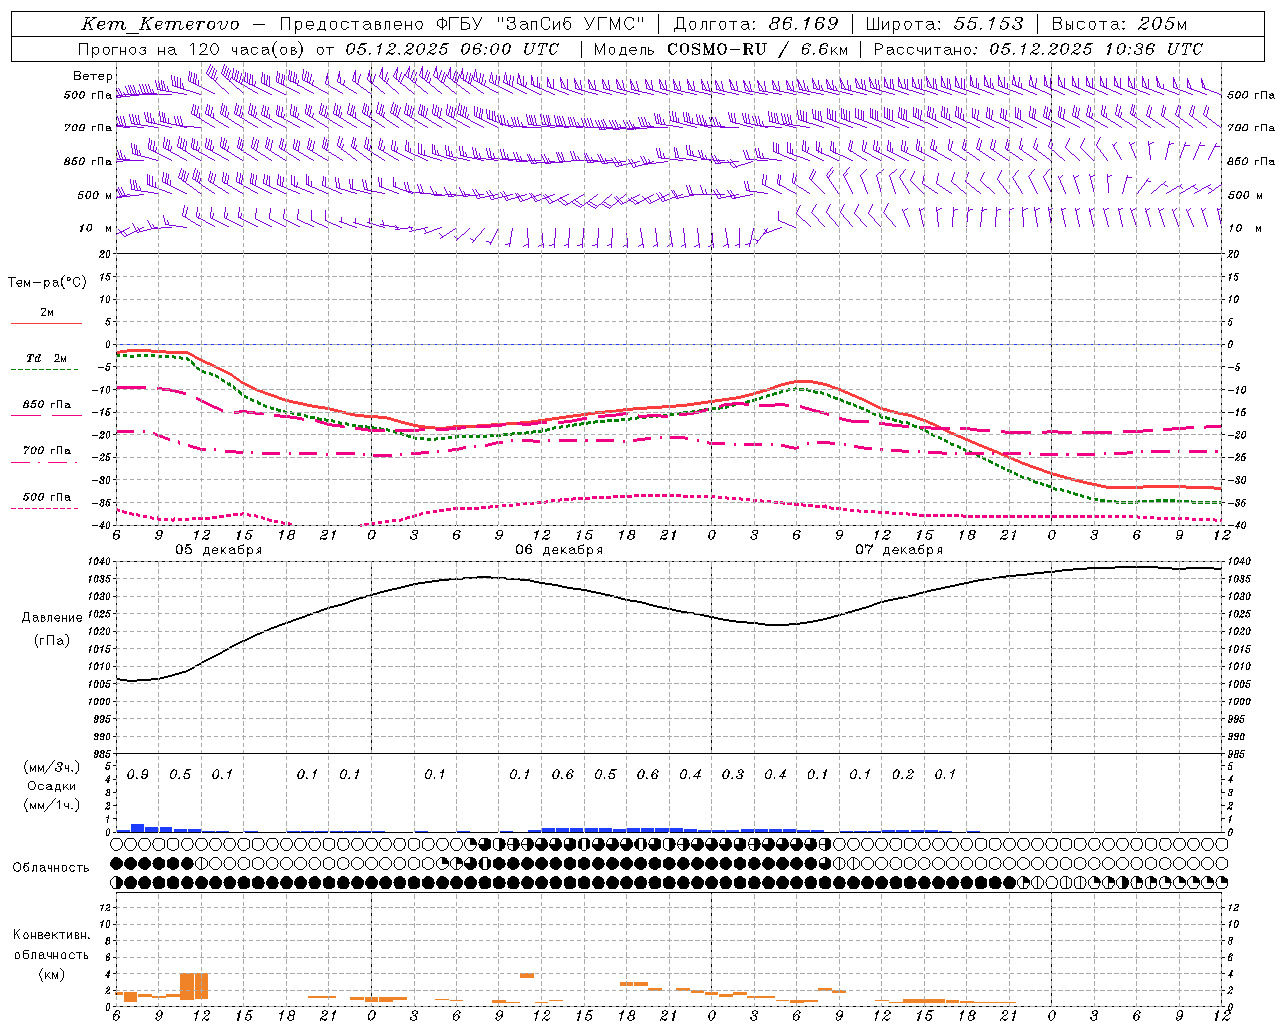This screenshot has width=1280, height=1024.
Task: Click the dash-dot line sample under '700 гПа' legend
Action: pos(46,462)
